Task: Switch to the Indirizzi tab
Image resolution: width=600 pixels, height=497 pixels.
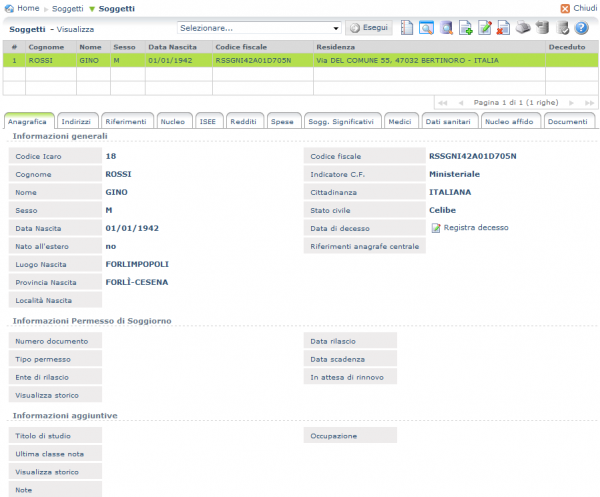Action: [x=76, y=122]
